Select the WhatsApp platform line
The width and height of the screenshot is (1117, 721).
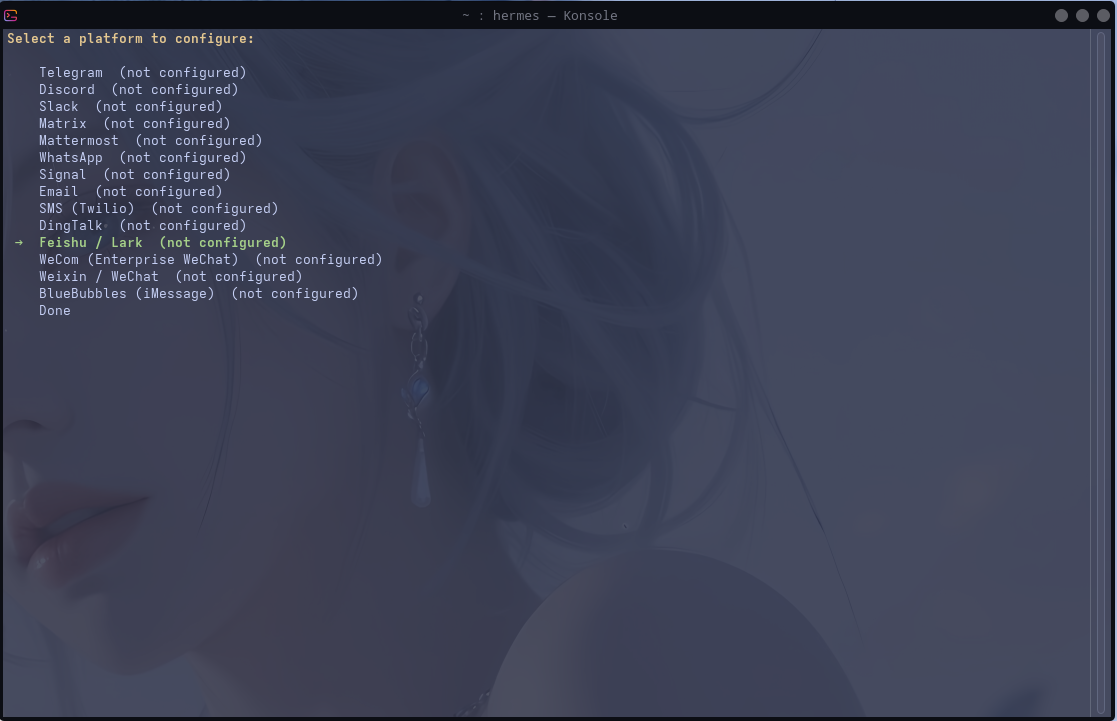tap(71, 158)
